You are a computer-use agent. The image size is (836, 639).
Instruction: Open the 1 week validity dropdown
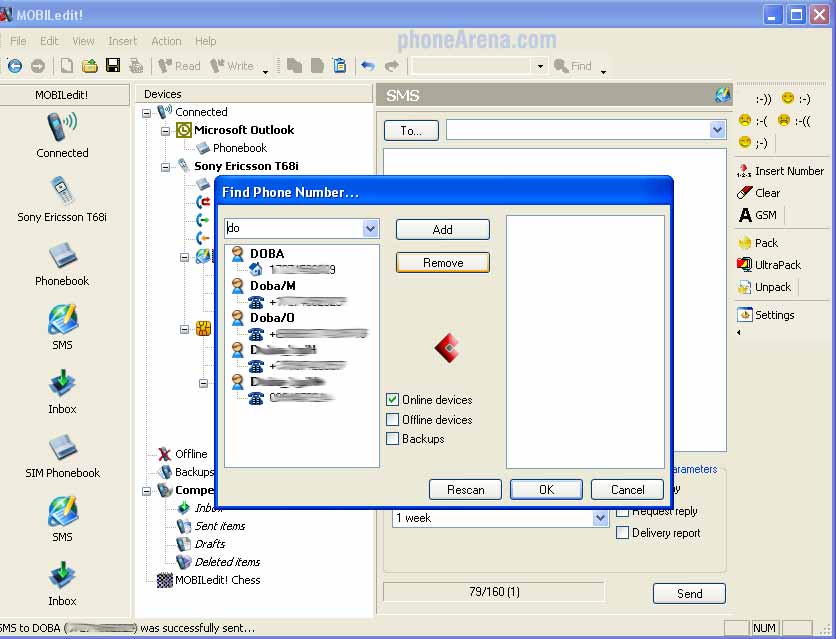(x=600, y=518)
